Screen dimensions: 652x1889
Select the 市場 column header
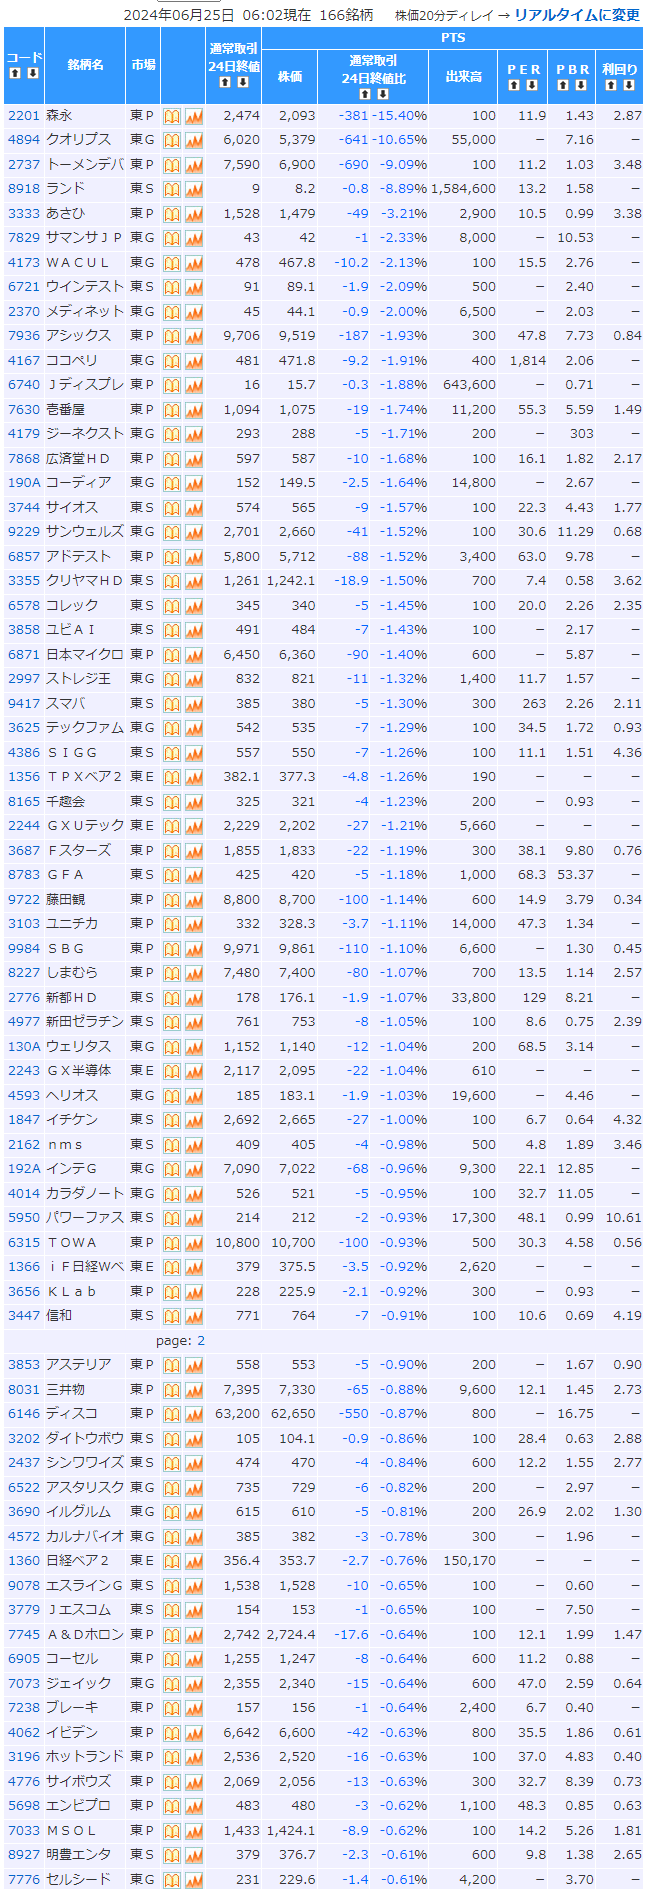click(143, 65)
